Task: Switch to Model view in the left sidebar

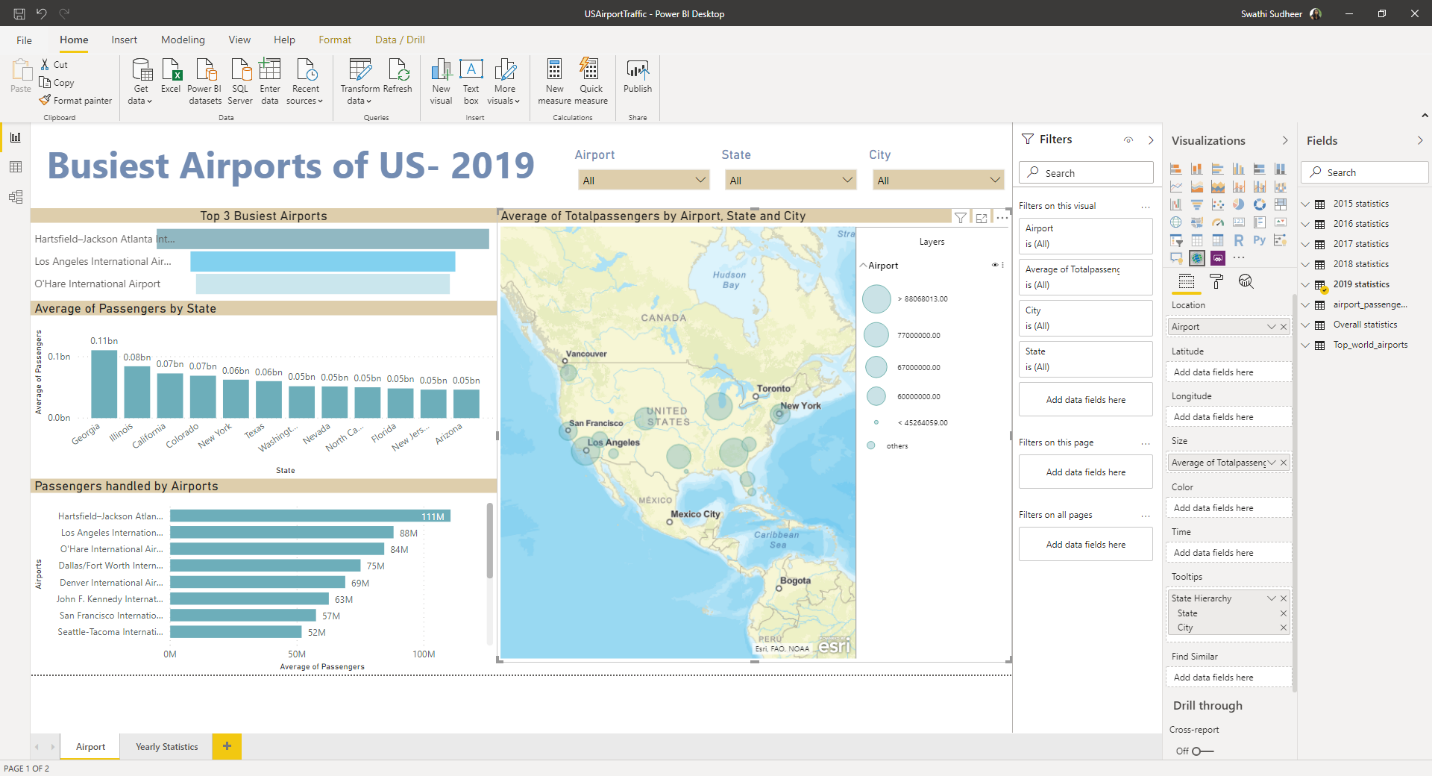Action: 15,197
